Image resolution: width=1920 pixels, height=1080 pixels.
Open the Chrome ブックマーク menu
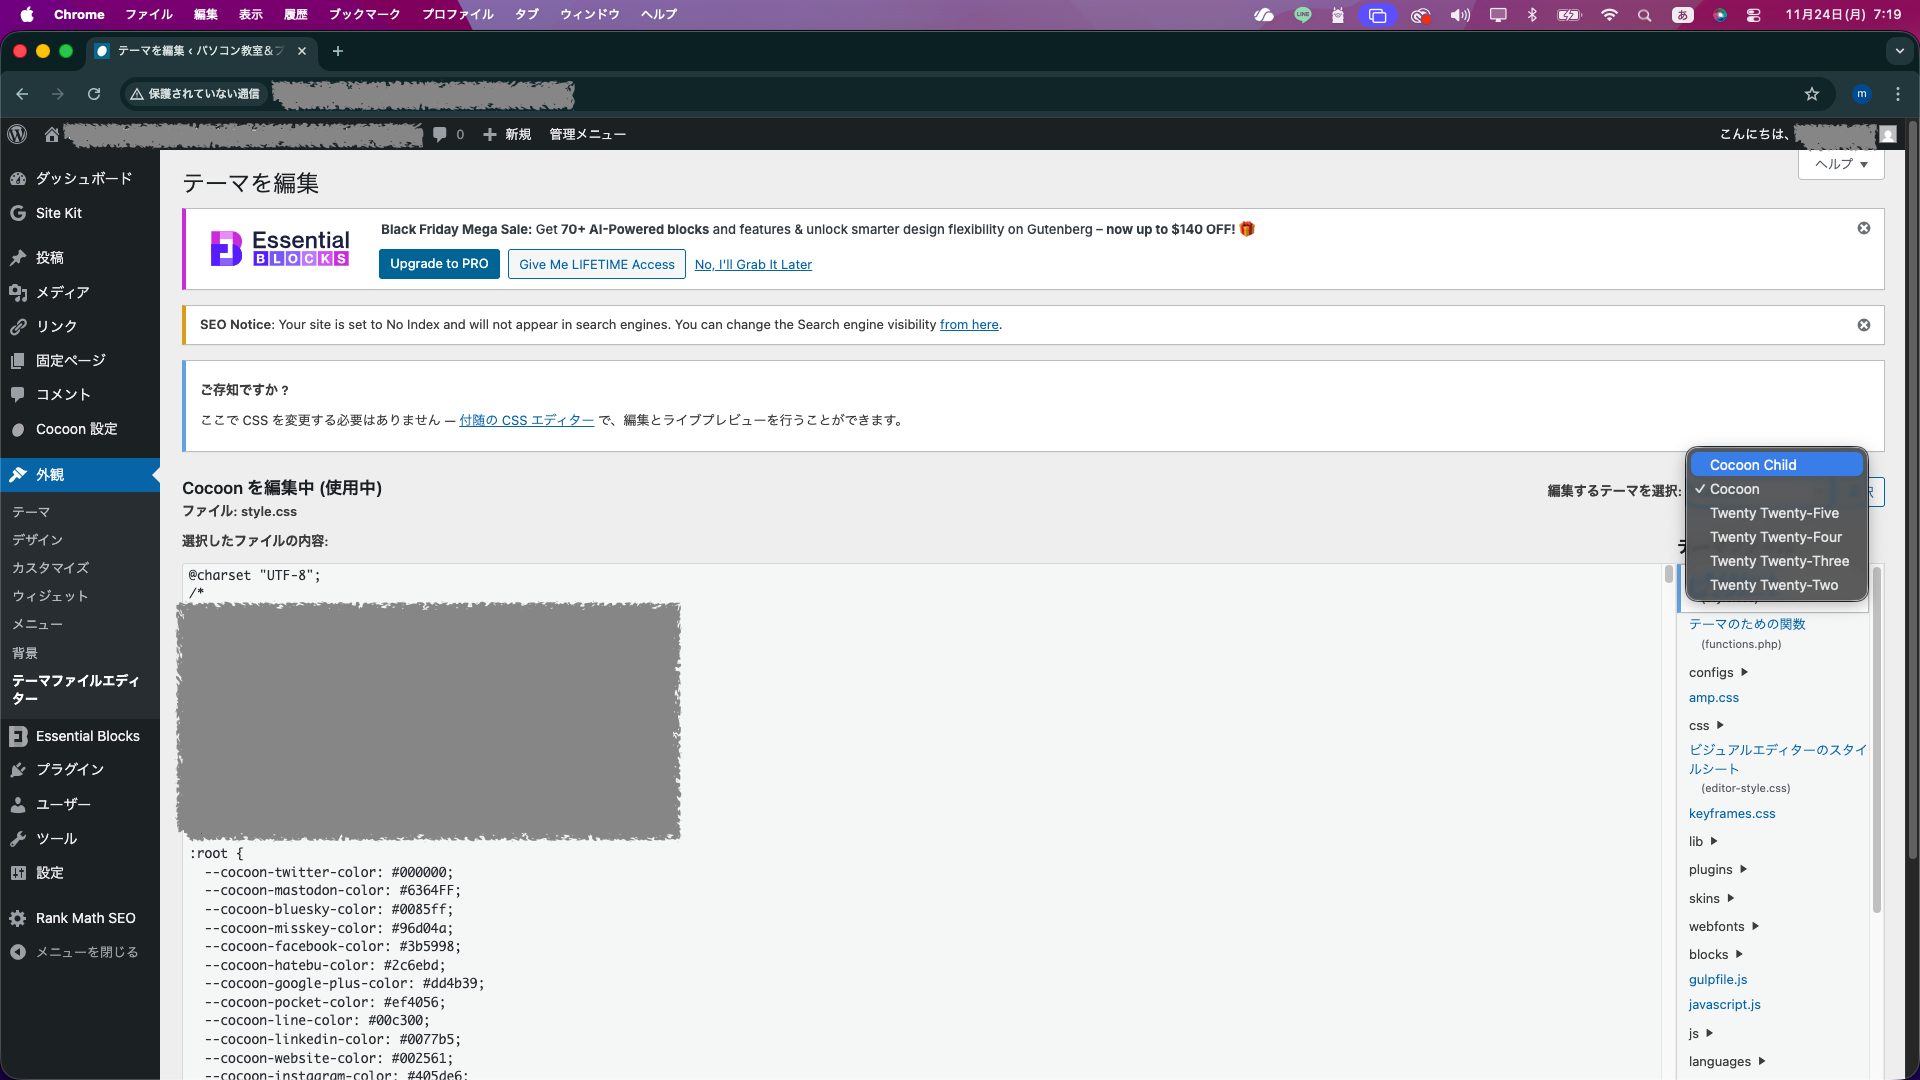pos(363,14)
